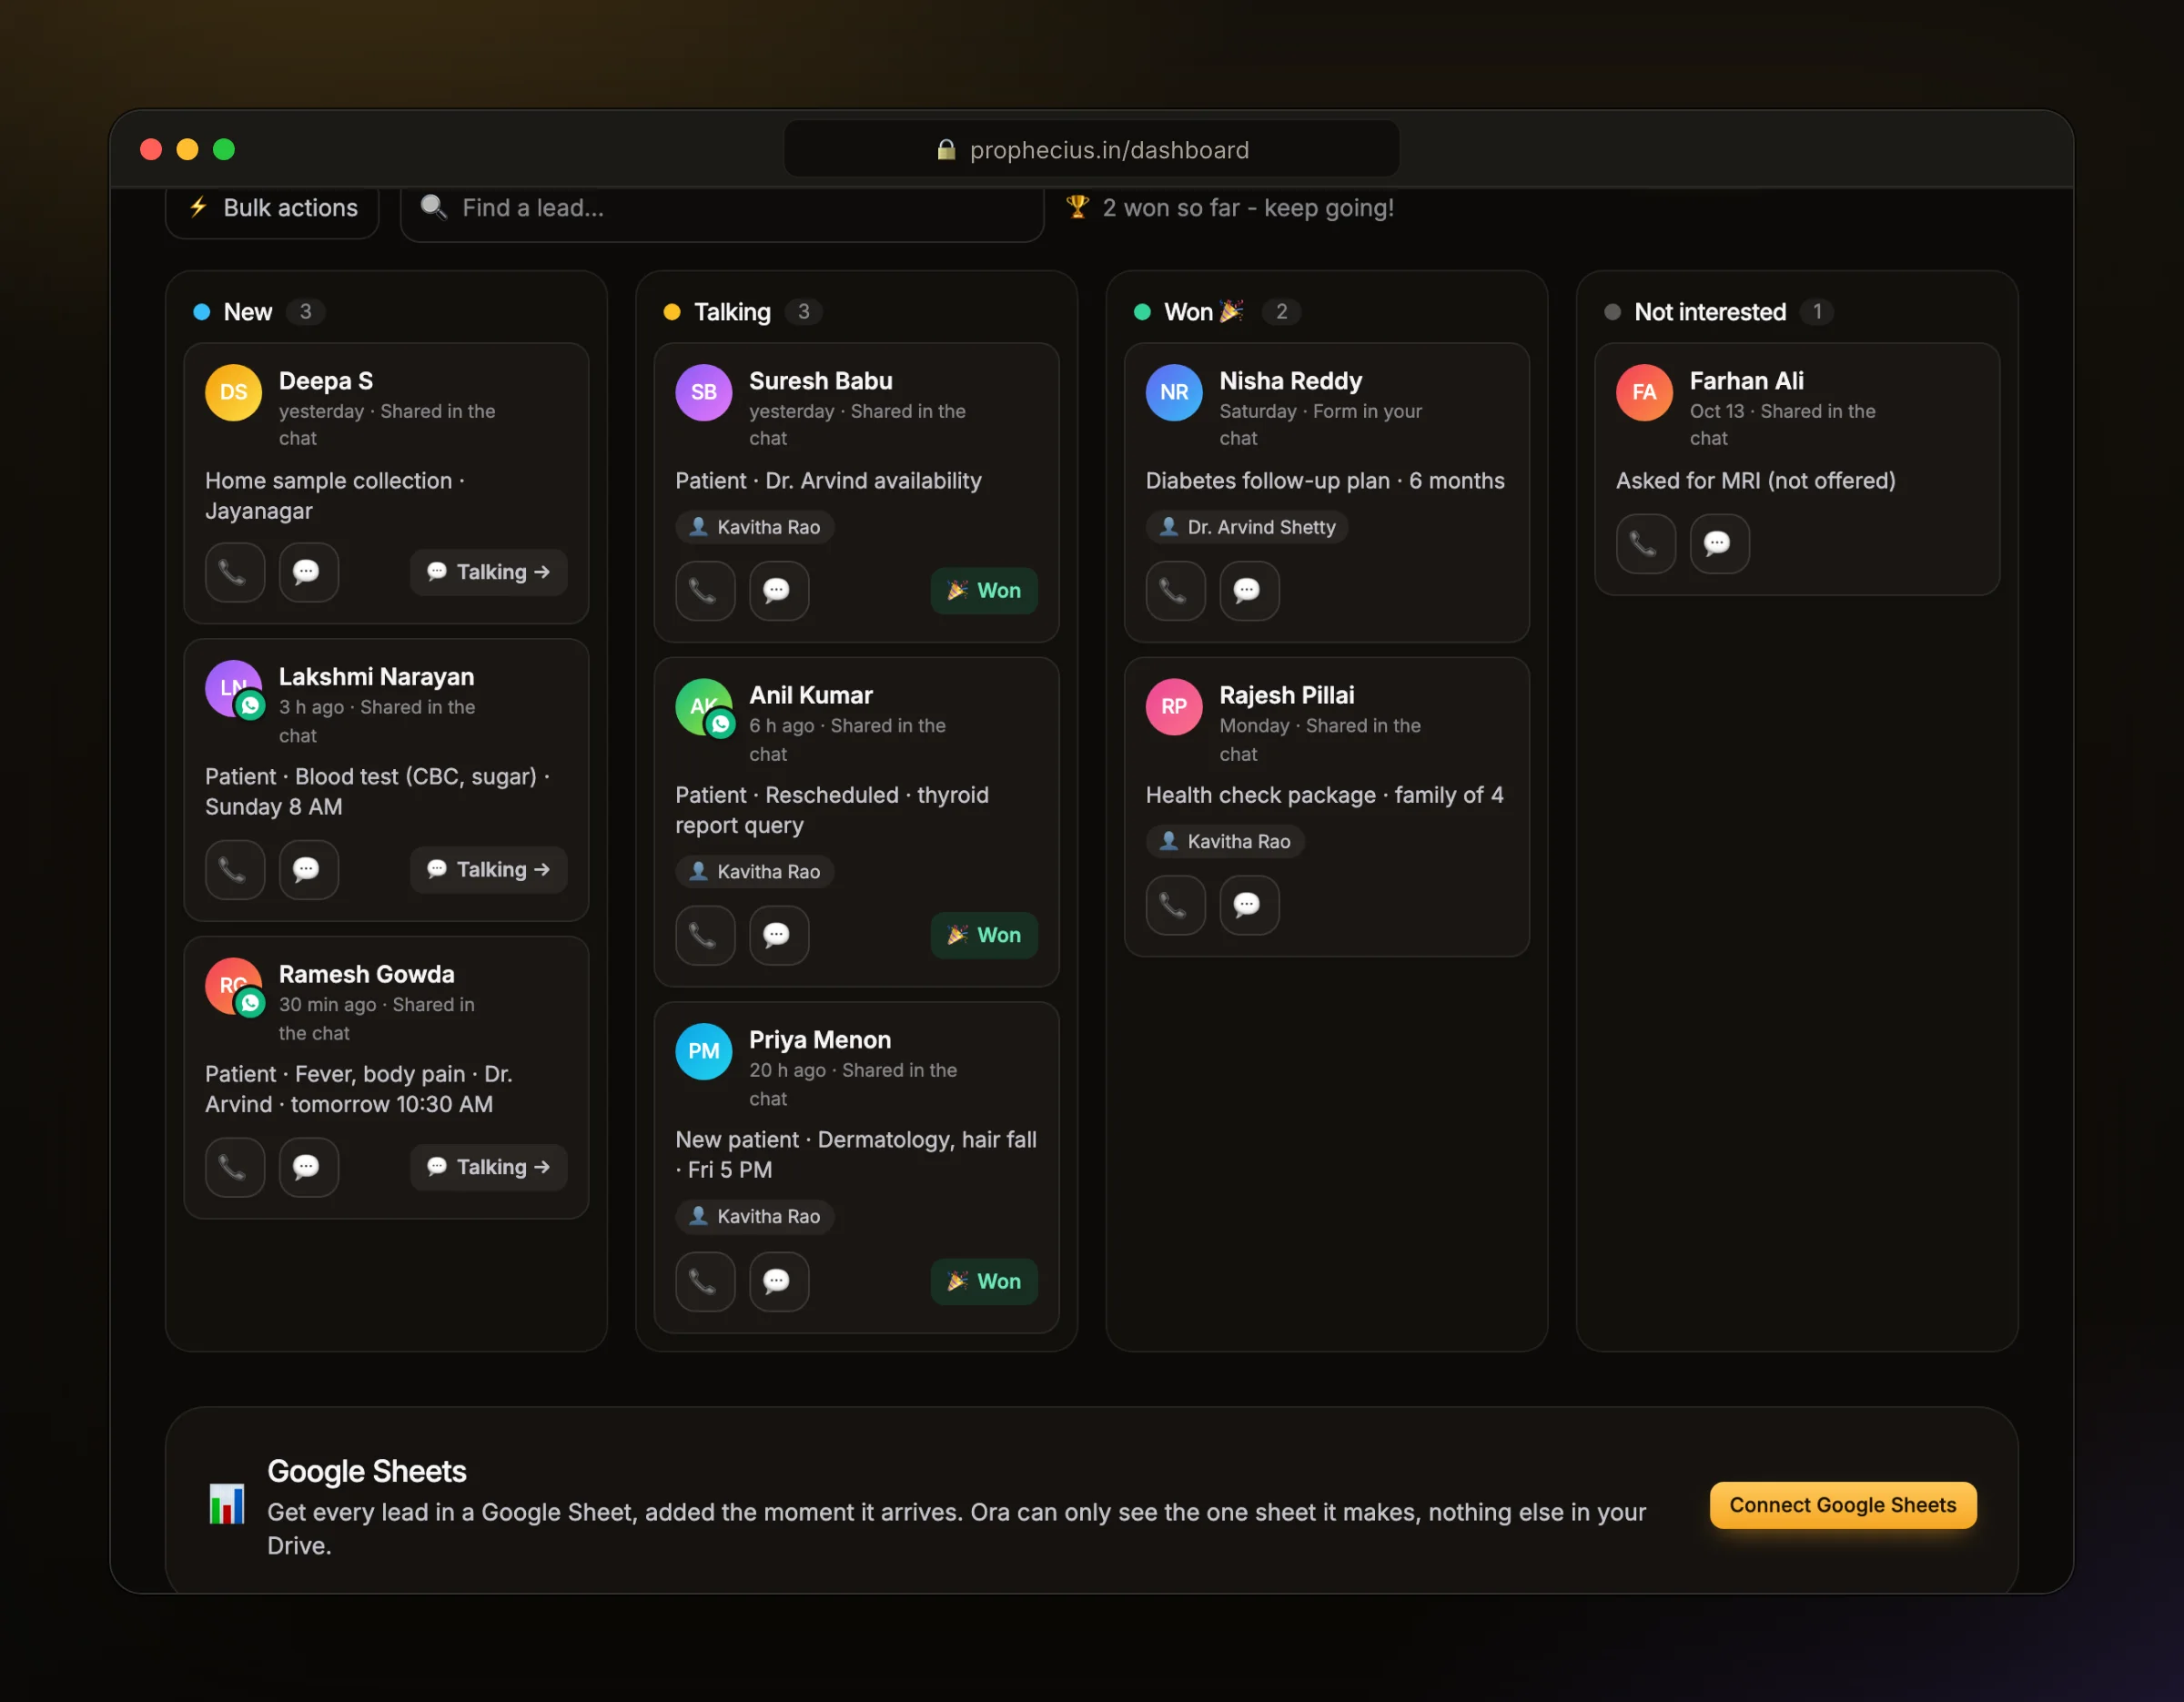The image size is (2184, 1702).
Task: Open chat icon on Ramesh Gowda card
Action: (308, 1167)
